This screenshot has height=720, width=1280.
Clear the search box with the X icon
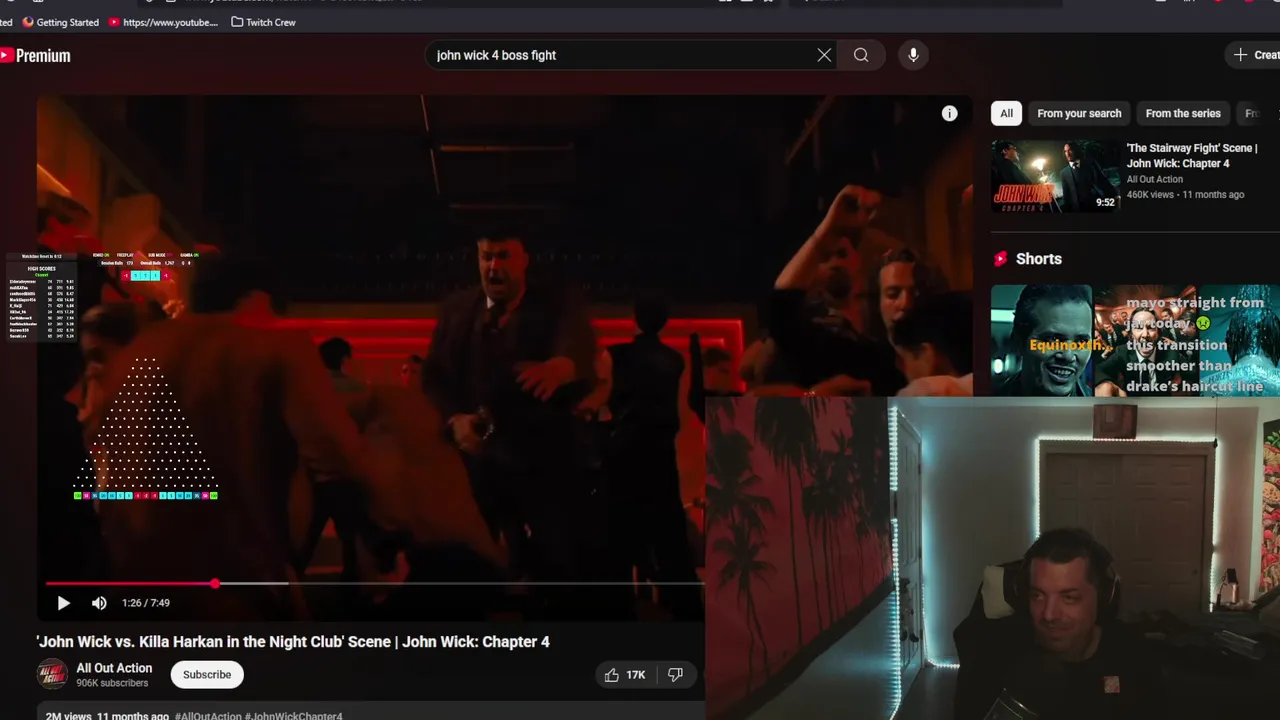pyautogui.click(x=824, y=55)
